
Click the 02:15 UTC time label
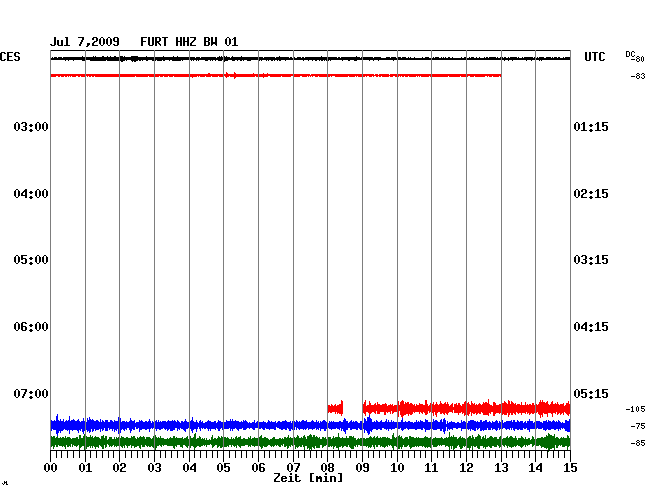pyautogui.click(x=591, y=194)
